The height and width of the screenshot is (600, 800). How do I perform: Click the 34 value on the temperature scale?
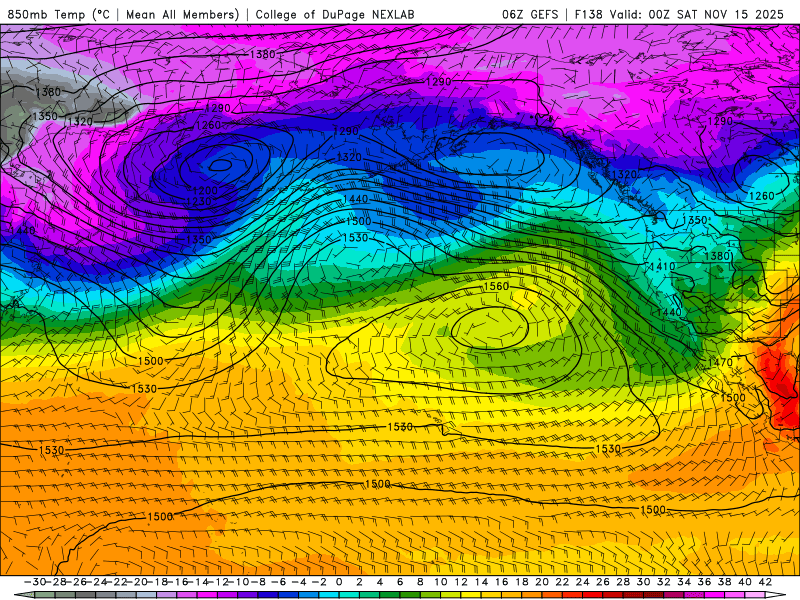pos(684,582)
